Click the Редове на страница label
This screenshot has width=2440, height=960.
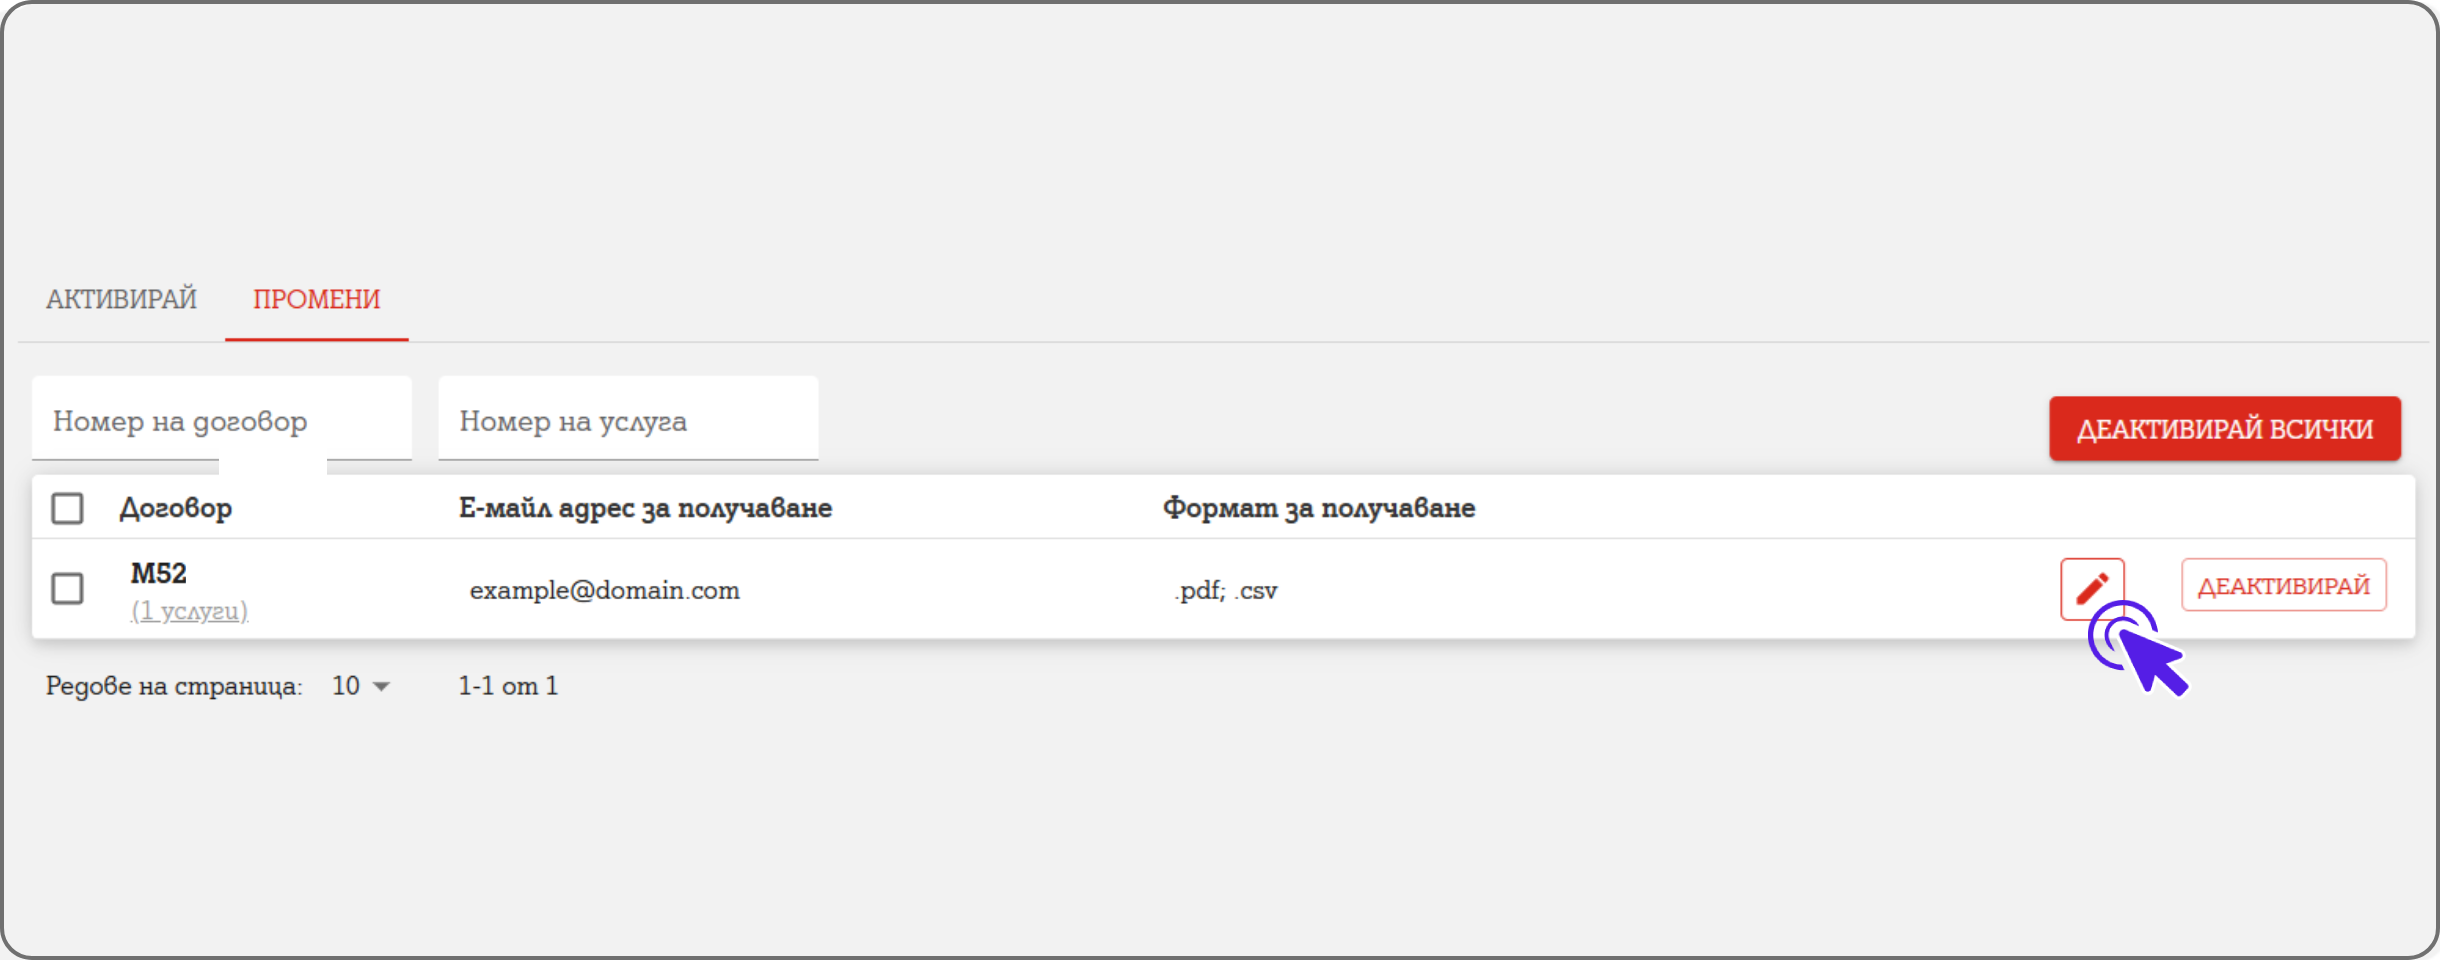coord(173,686)
